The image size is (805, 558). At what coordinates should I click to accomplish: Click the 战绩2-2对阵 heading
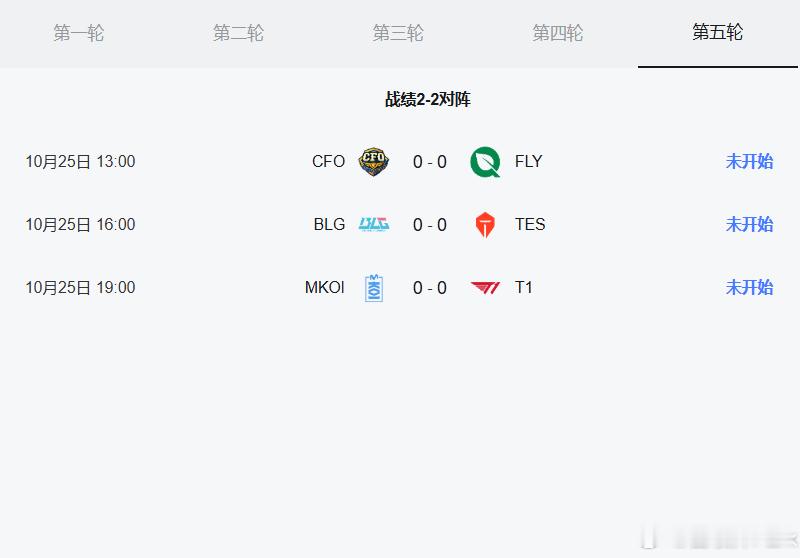[427, 100]
